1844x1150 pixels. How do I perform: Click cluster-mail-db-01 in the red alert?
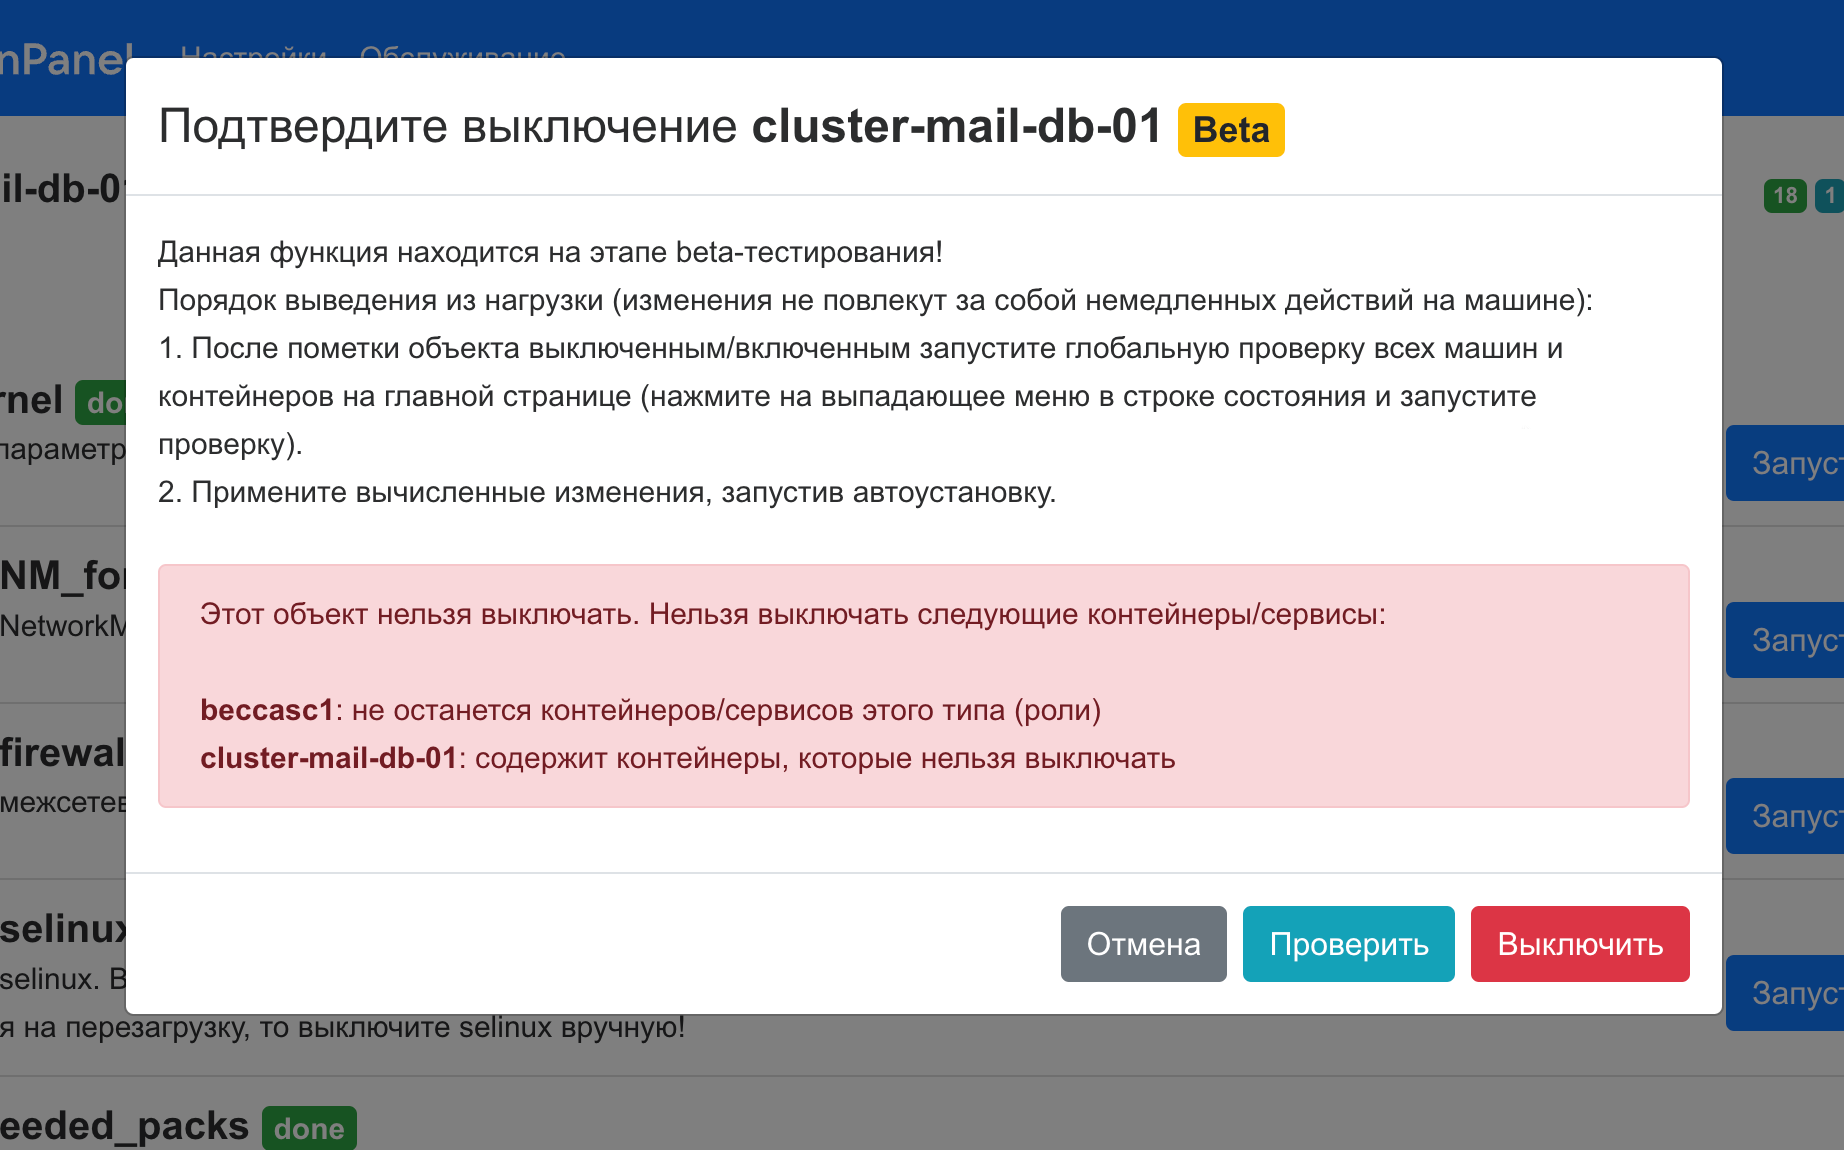click(328, 758)
